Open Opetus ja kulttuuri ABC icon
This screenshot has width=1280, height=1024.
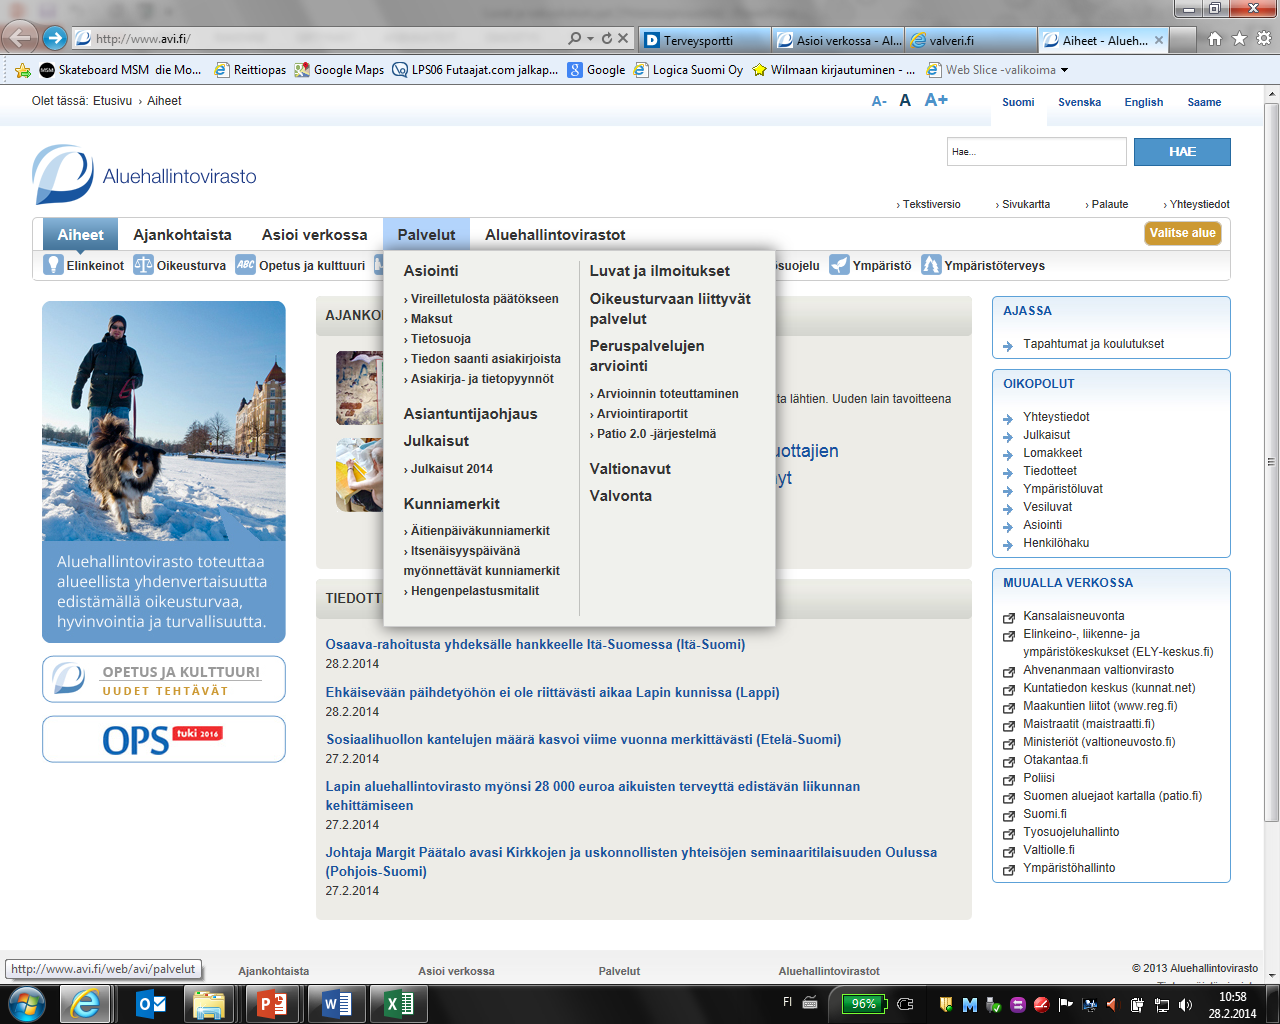tap(245, 265)
